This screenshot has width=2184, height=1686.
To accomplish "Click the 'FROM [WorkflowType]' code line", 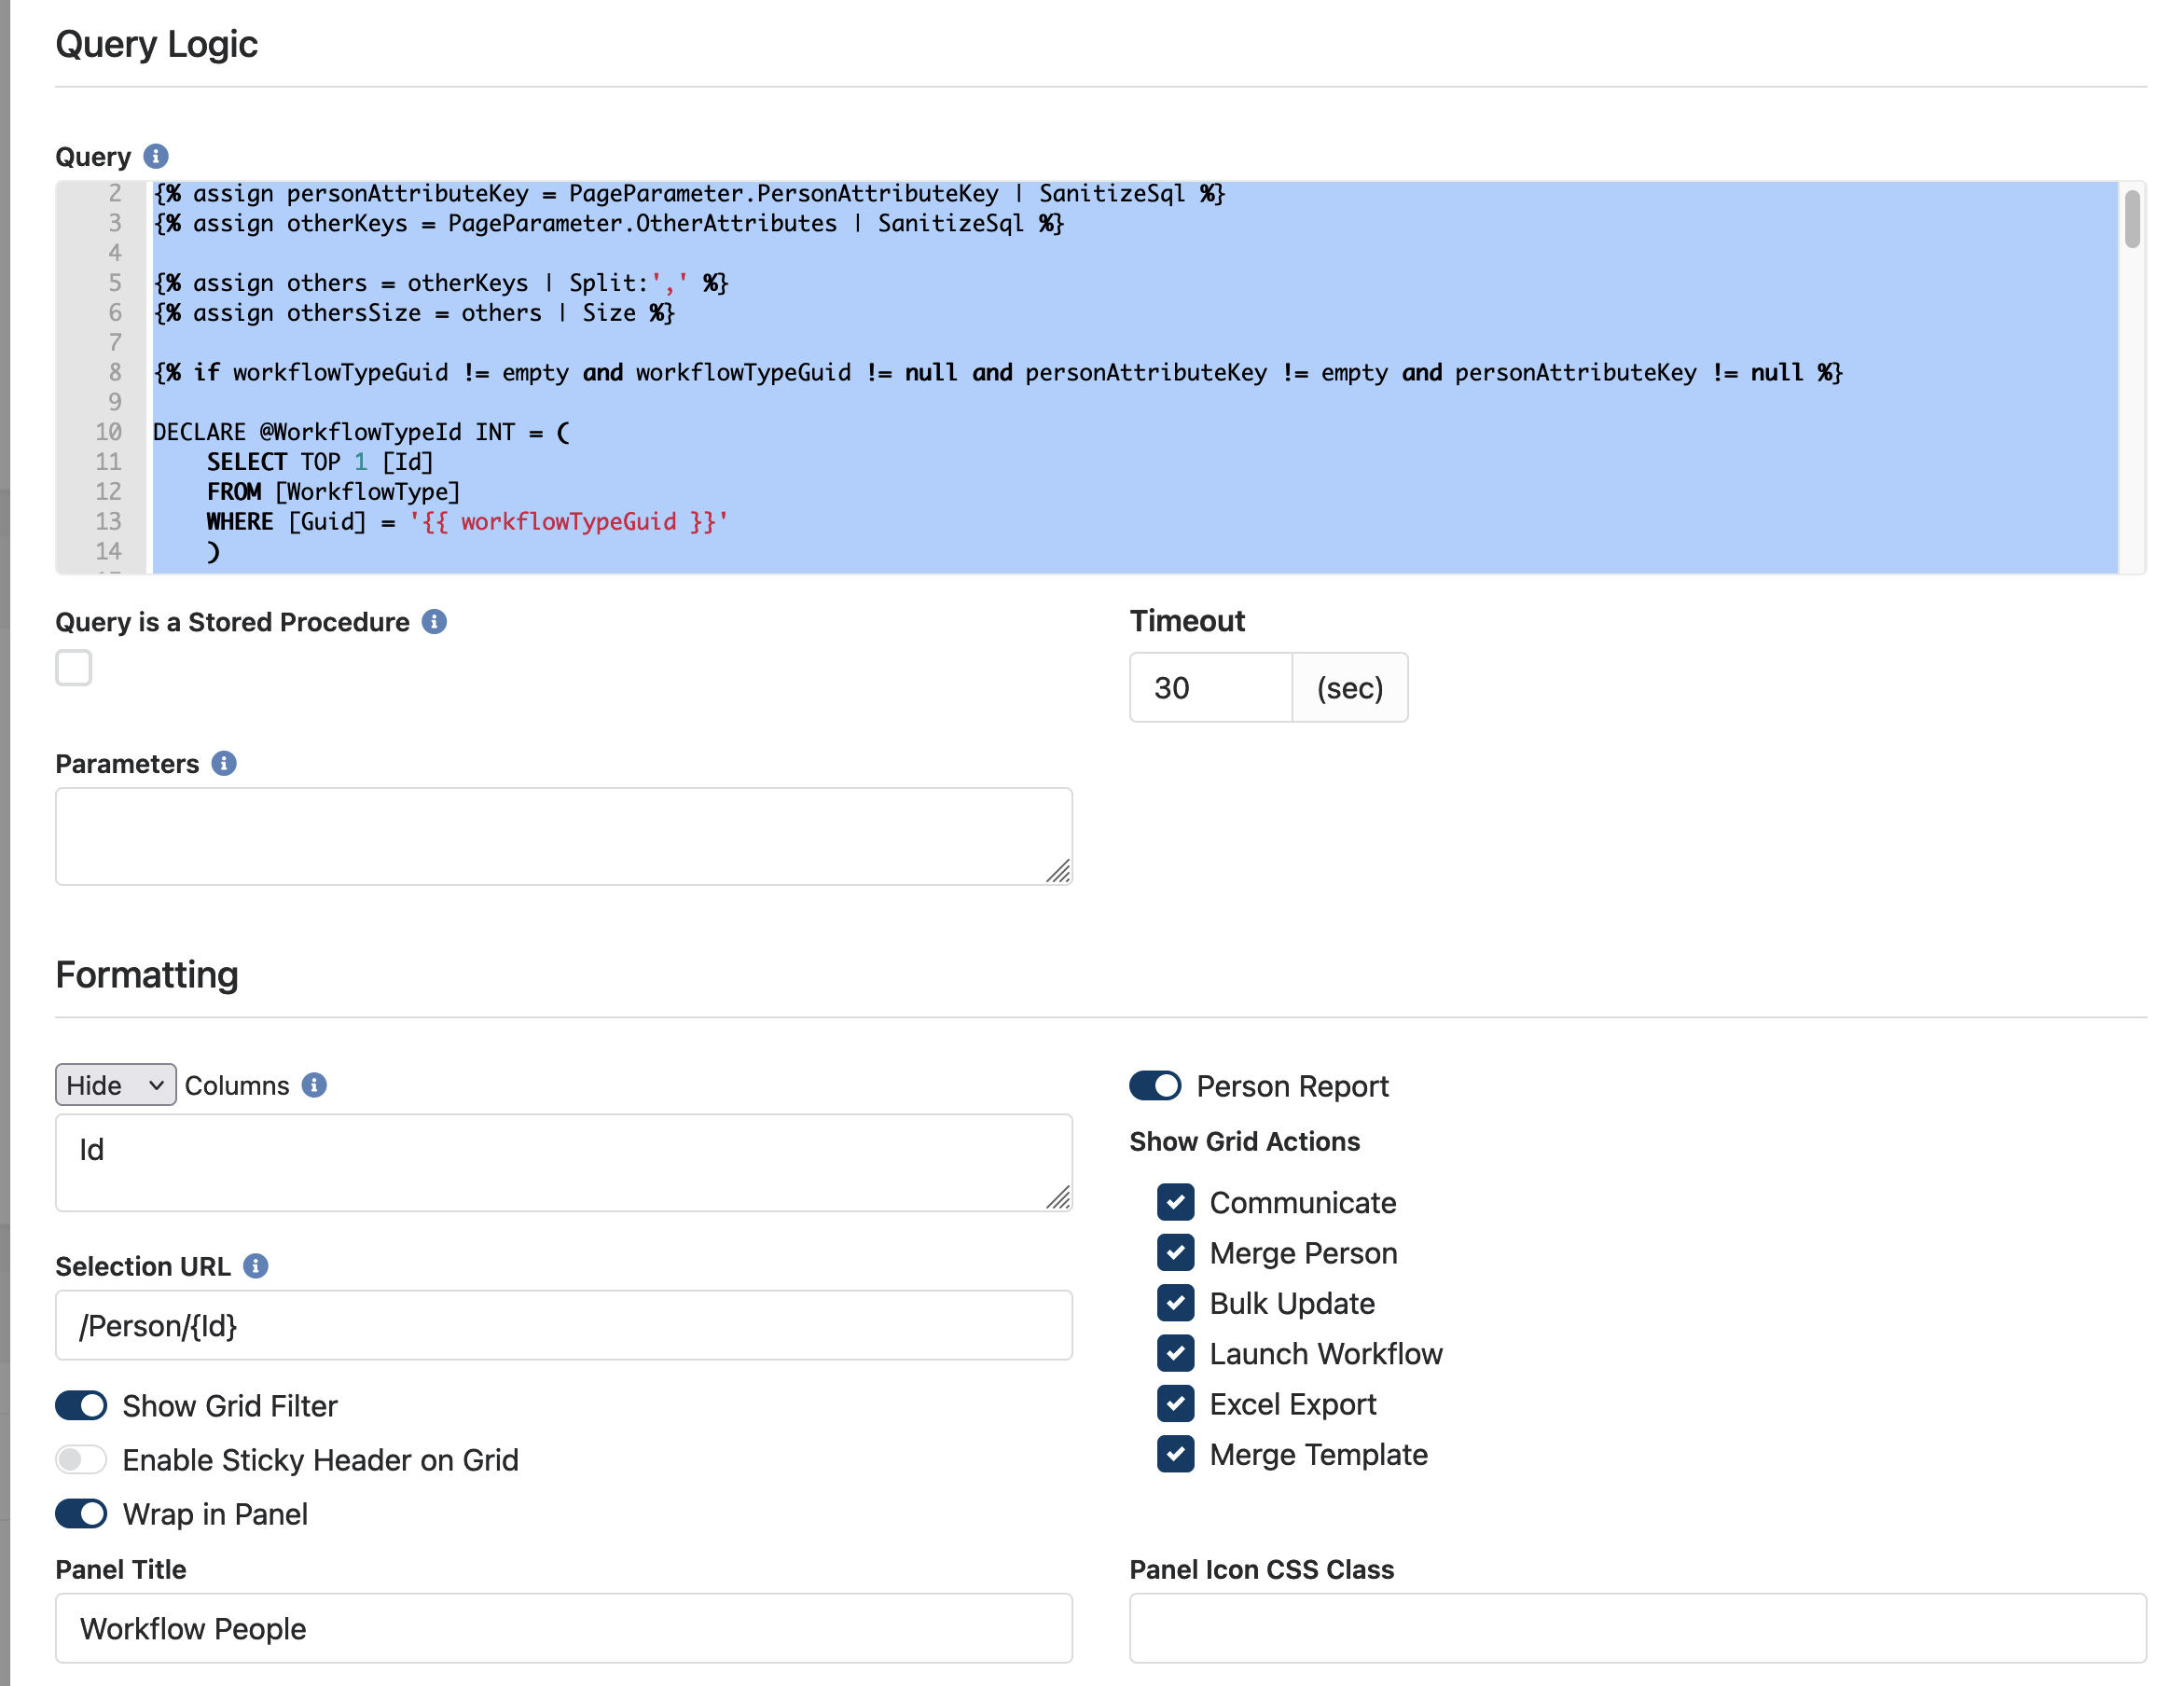I will tap(333, 492).
